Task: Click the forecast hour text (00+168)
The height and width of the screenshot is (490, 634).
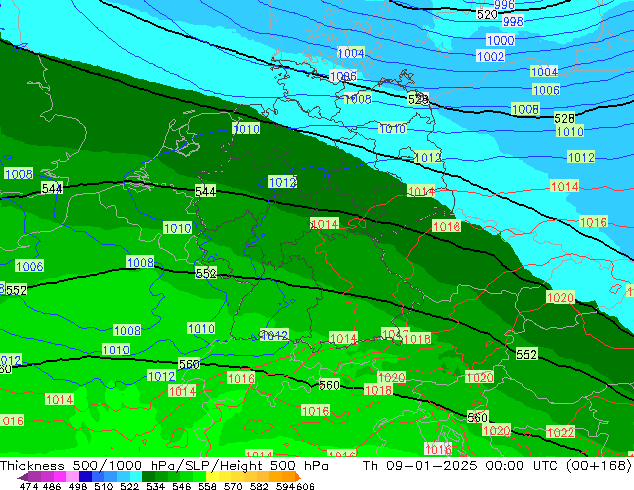Action: point(598,465)
